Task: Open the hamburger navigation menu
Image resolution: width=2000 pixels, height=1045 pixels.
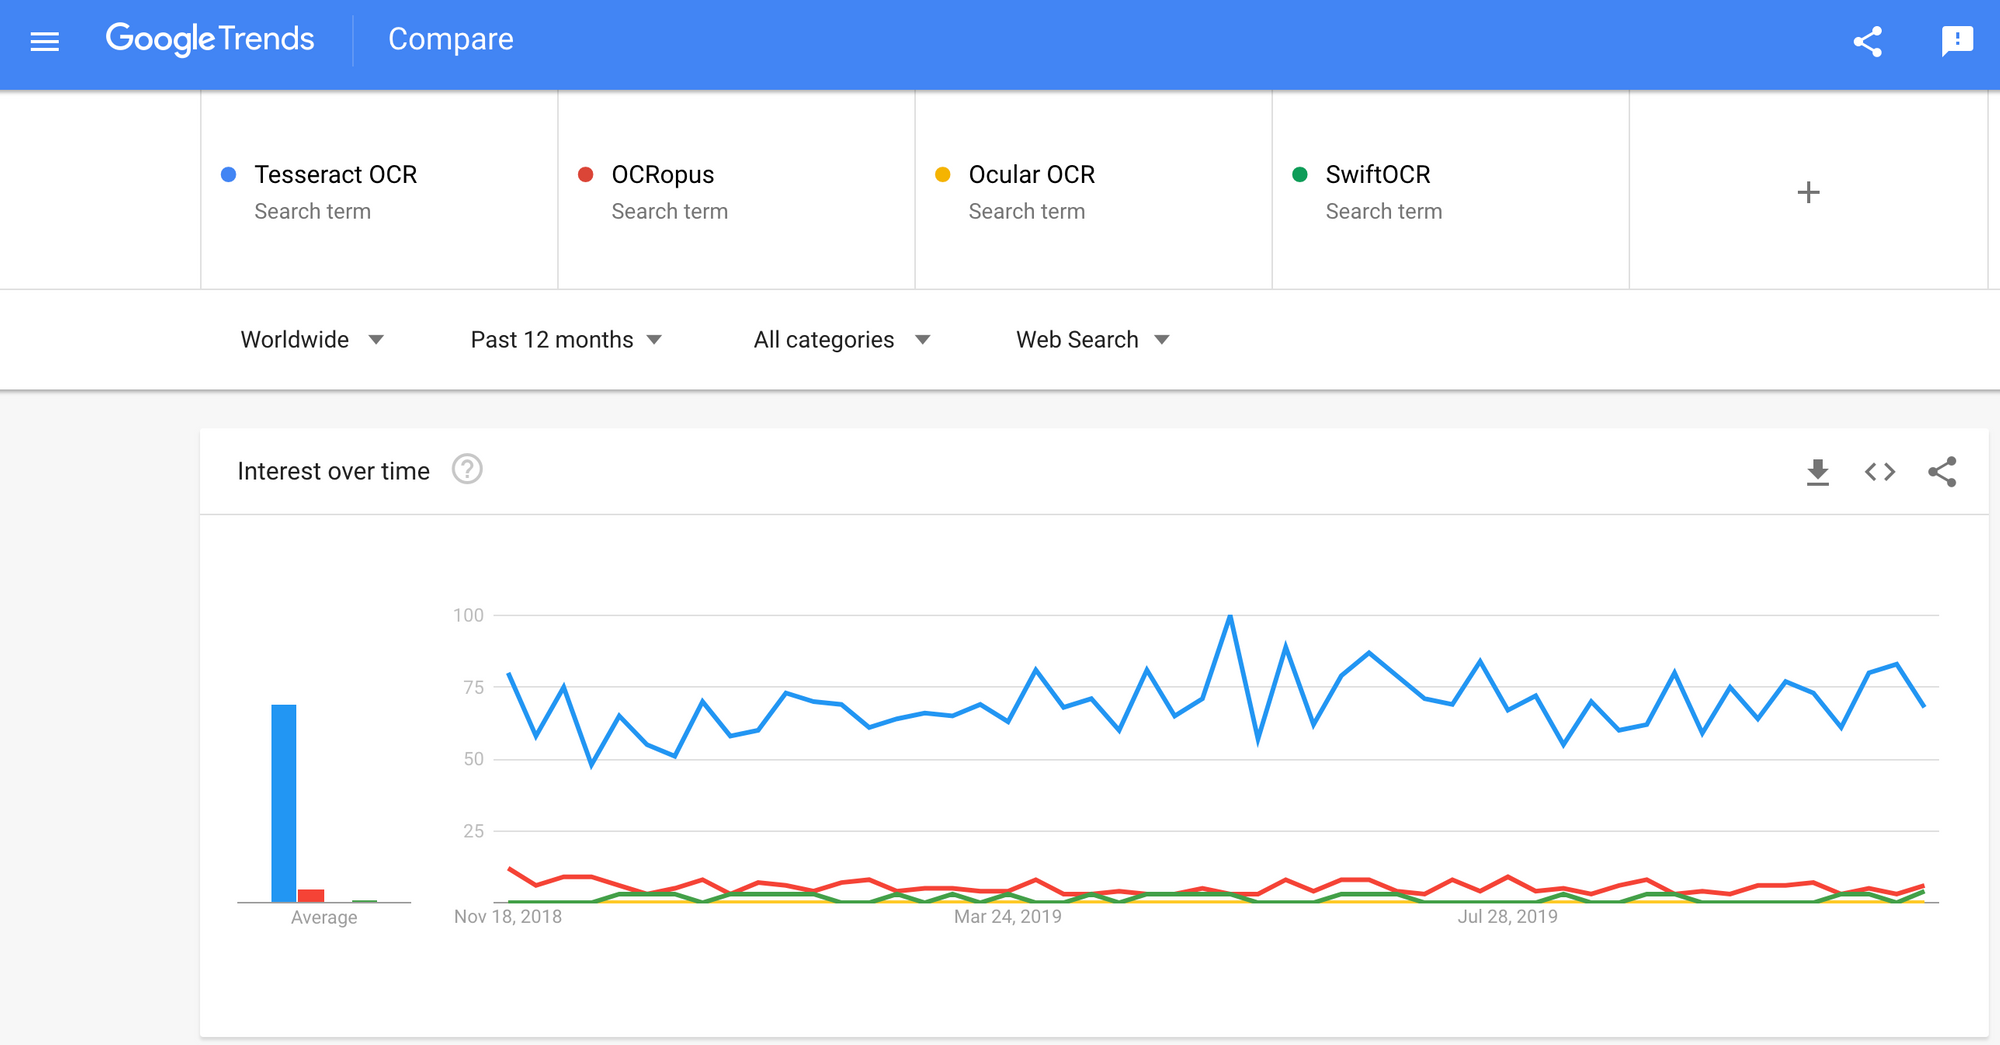Action: tap(44, 40)
